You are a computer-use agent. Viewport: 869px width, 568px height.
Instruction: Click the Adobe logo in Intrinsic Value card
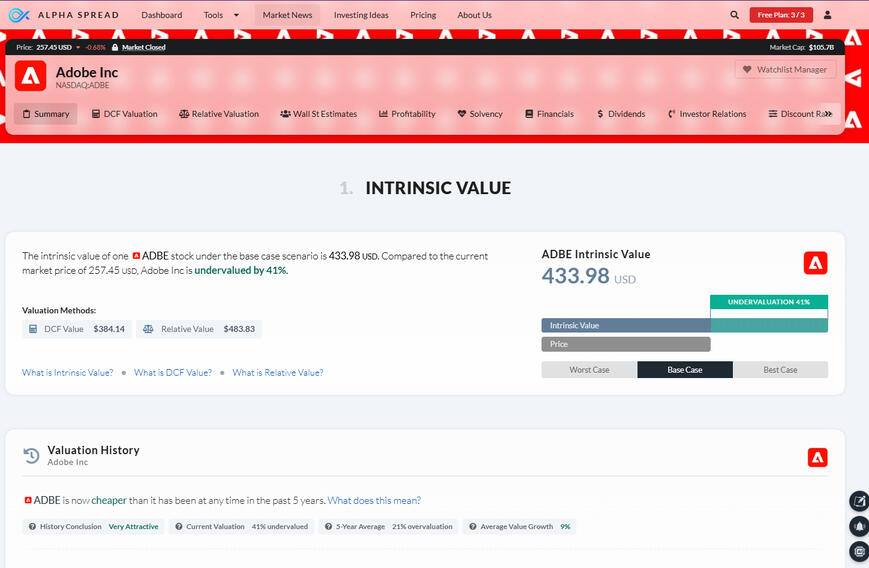[815, 263]
